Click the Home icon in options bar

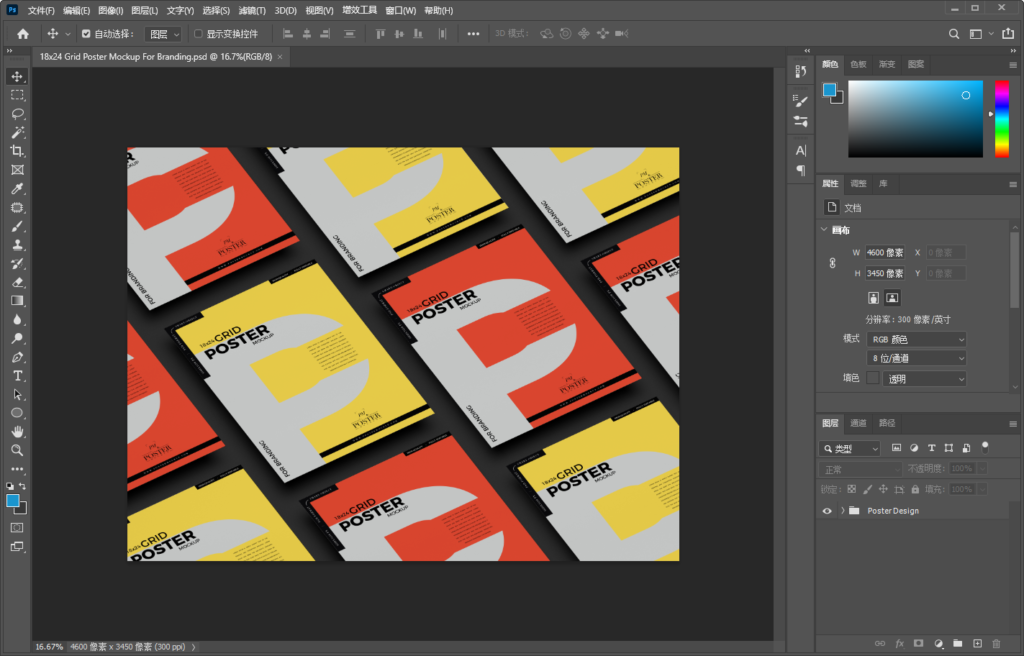(23, 34)
